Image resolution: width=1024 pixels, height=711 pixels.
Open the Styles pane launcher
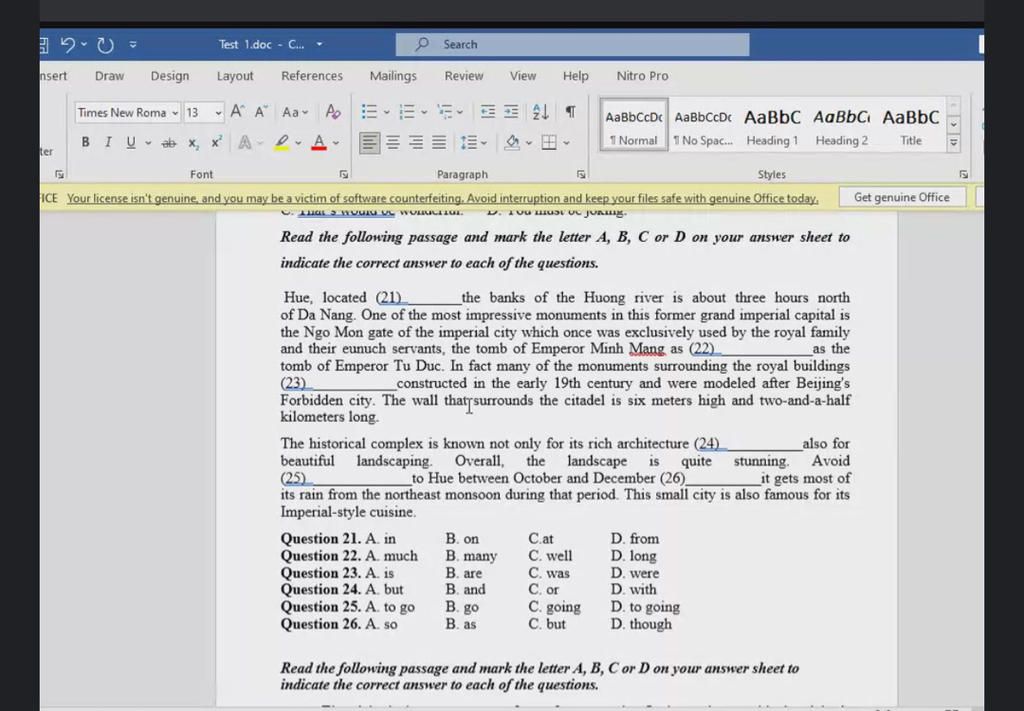(x=963, y=174)
